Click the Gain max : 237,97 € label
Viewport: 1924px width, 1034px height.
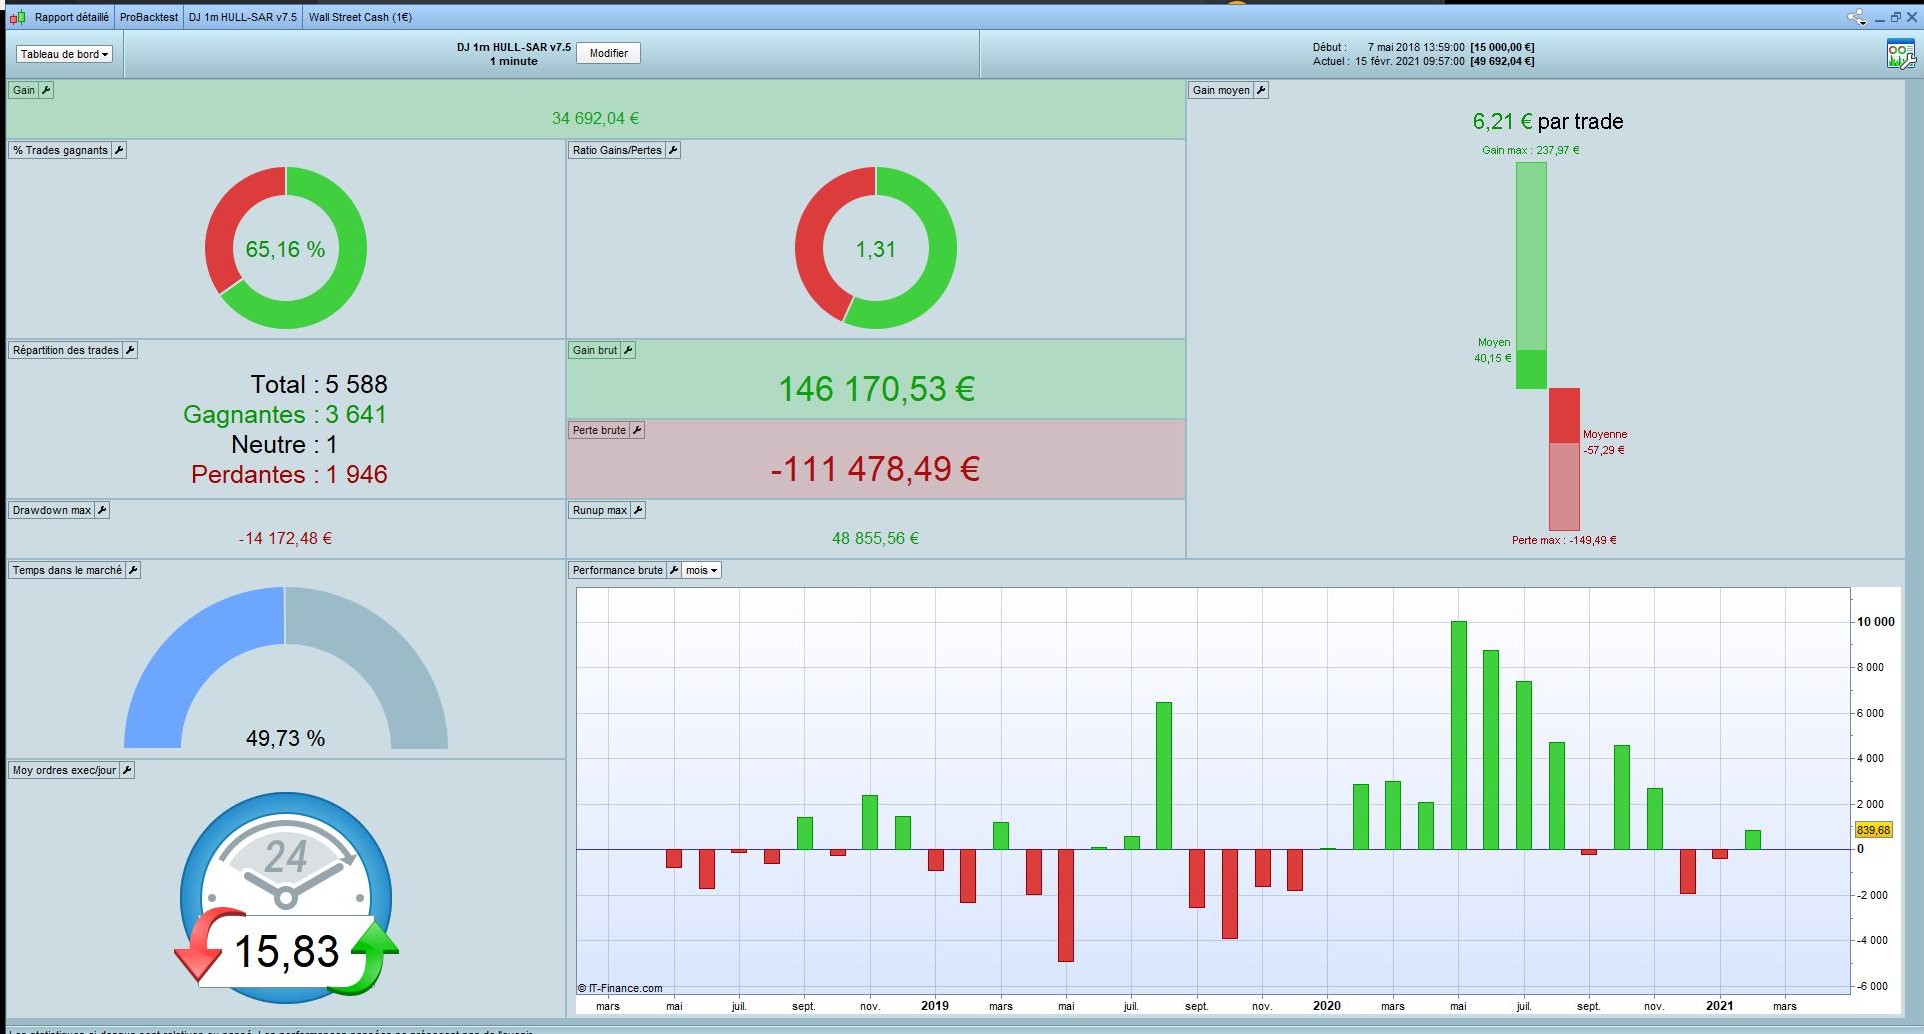(x=1531, y=150)
